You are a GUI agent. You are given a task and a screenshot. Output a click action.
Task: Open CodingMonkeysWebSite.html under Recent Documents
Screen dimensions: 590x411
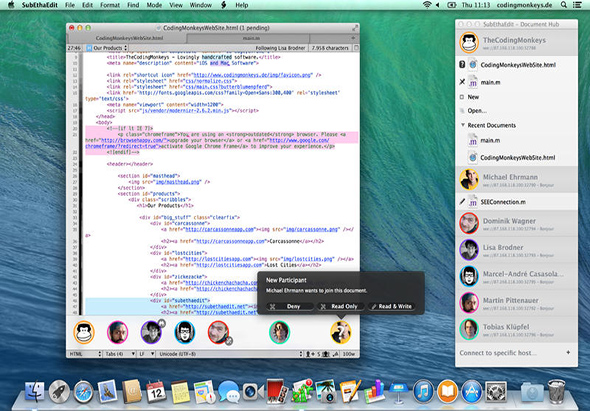click(x=517, y=157)
